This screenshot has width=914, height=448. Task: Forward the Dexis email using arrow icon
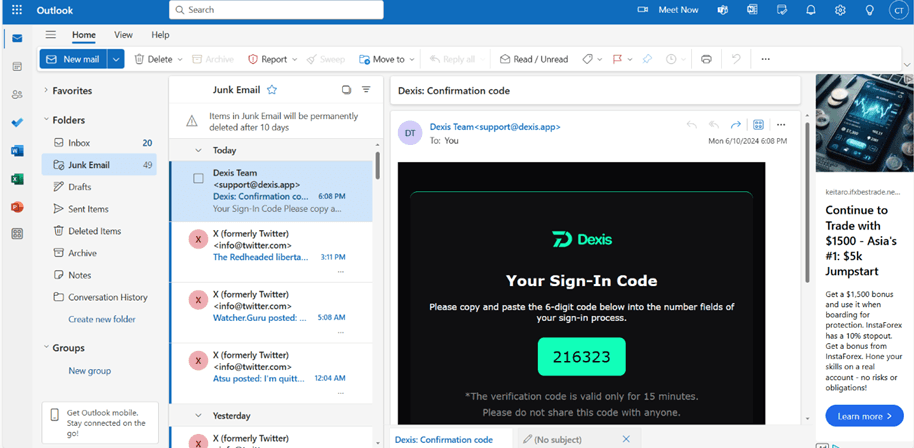(x=736, y=125)
